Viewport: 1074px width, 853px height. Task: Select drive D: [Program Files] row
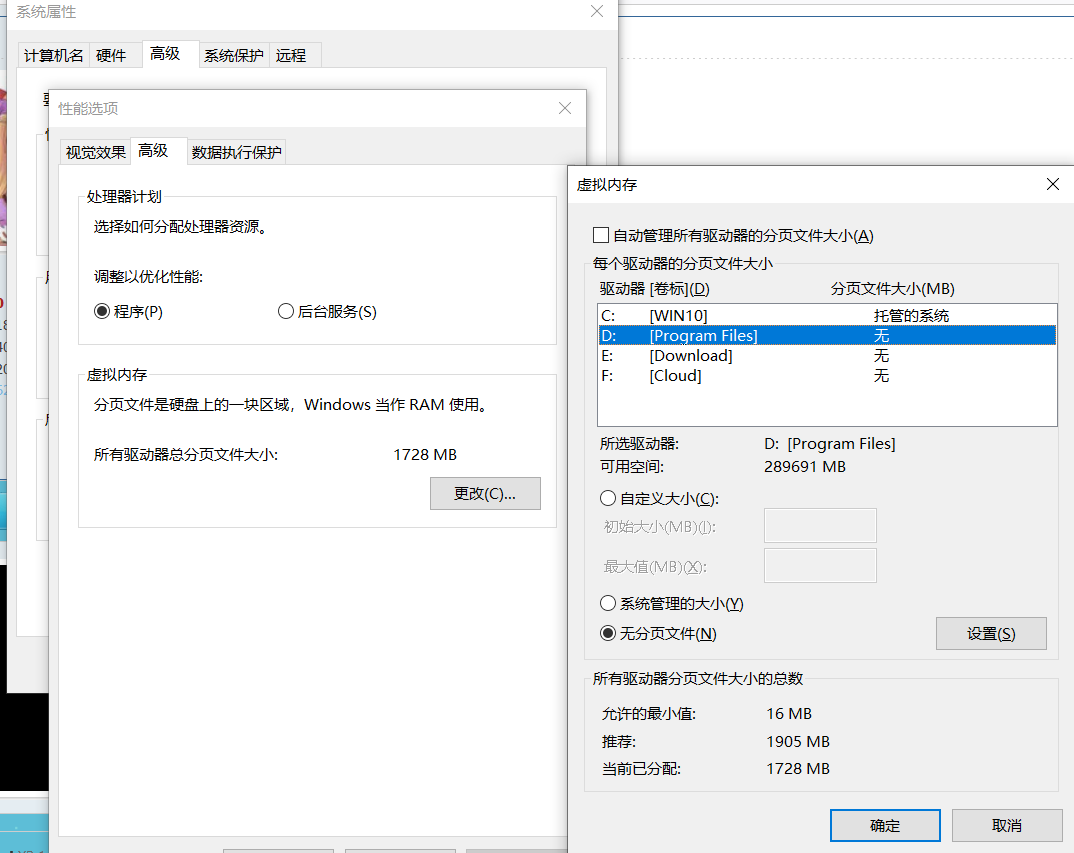827,336
